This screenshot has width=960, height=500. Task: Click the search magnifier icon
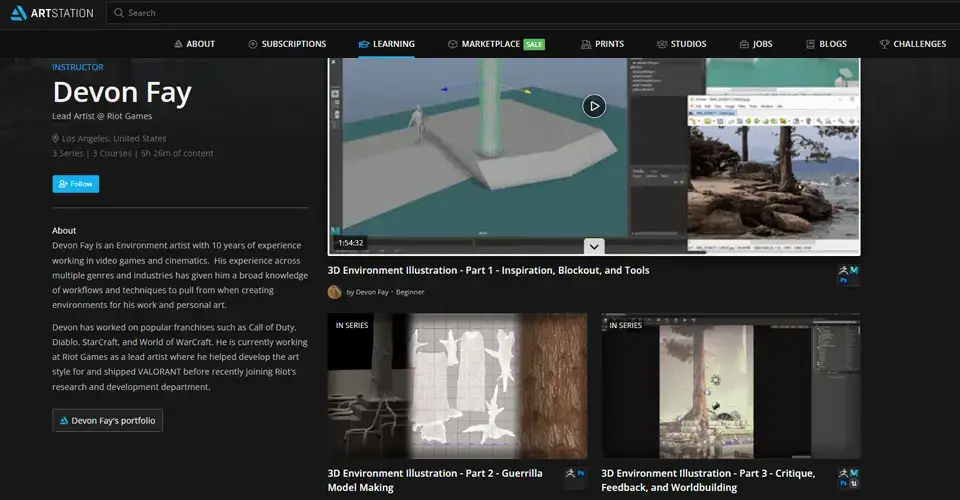point(119,13)
